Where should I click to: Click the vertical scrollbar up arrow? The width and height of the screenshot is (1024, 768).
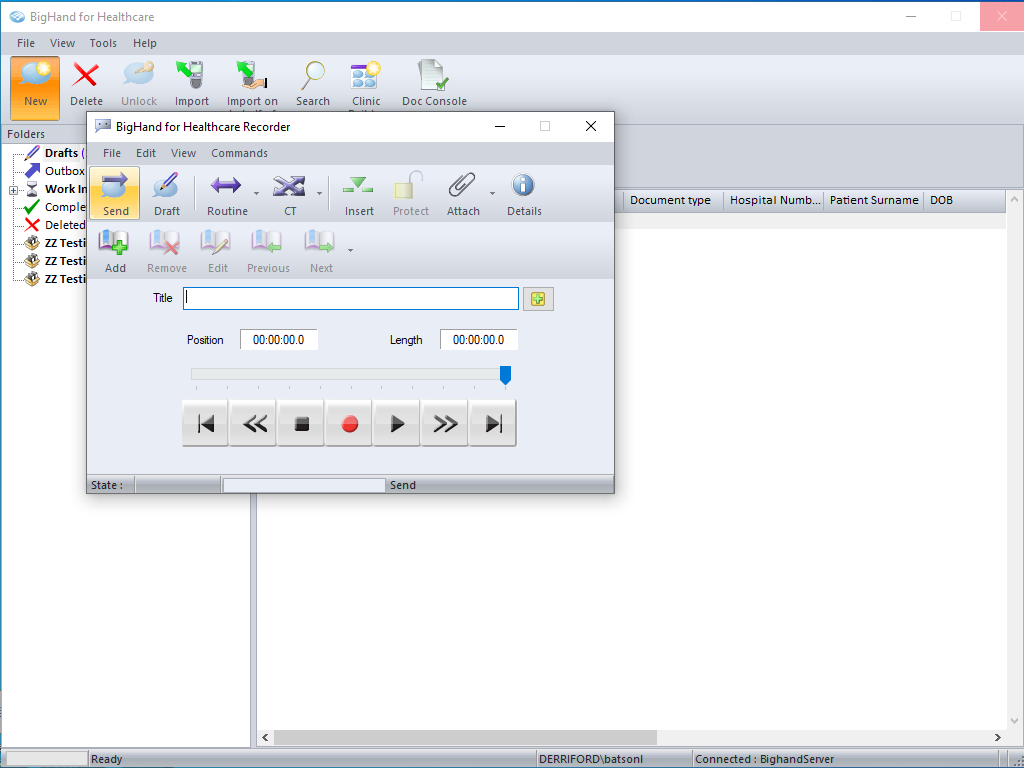point(1014,199)
